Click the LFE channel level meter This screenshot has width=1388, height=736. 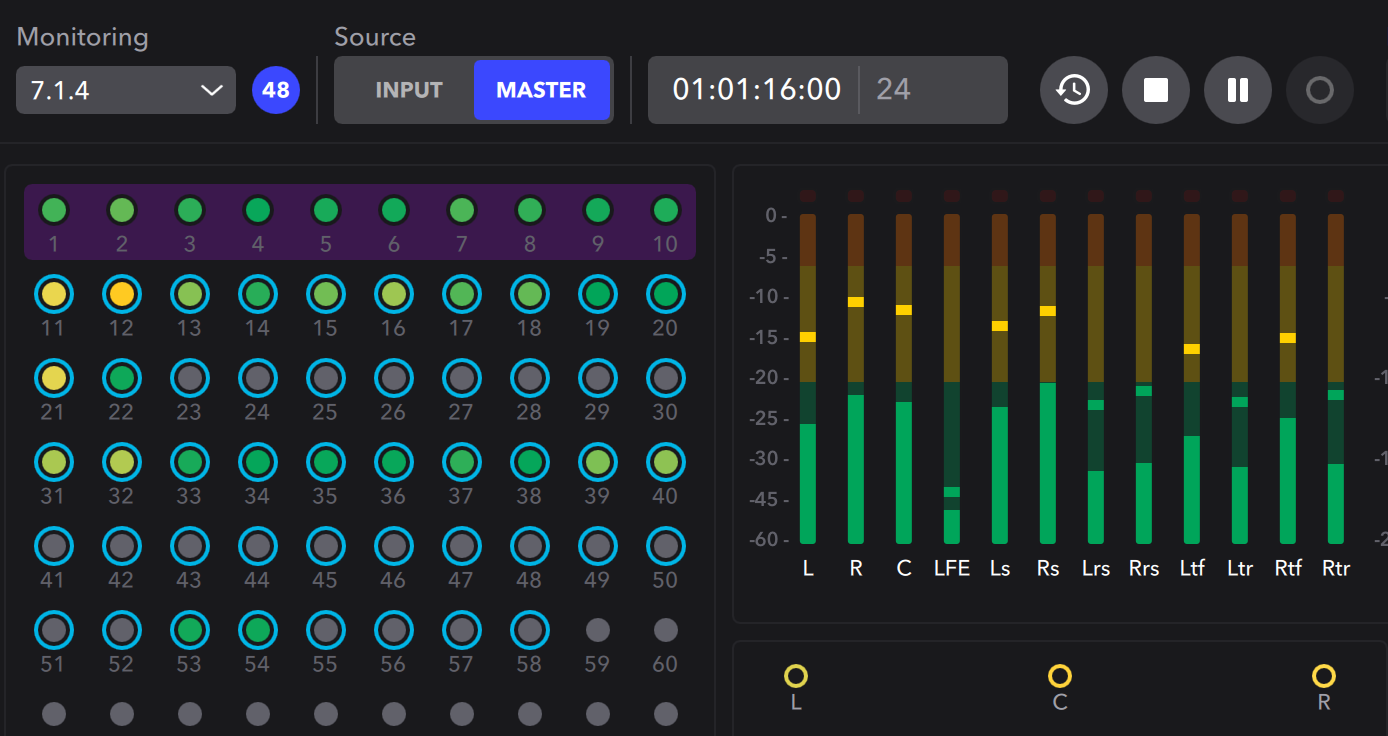(x=952, y=378)
